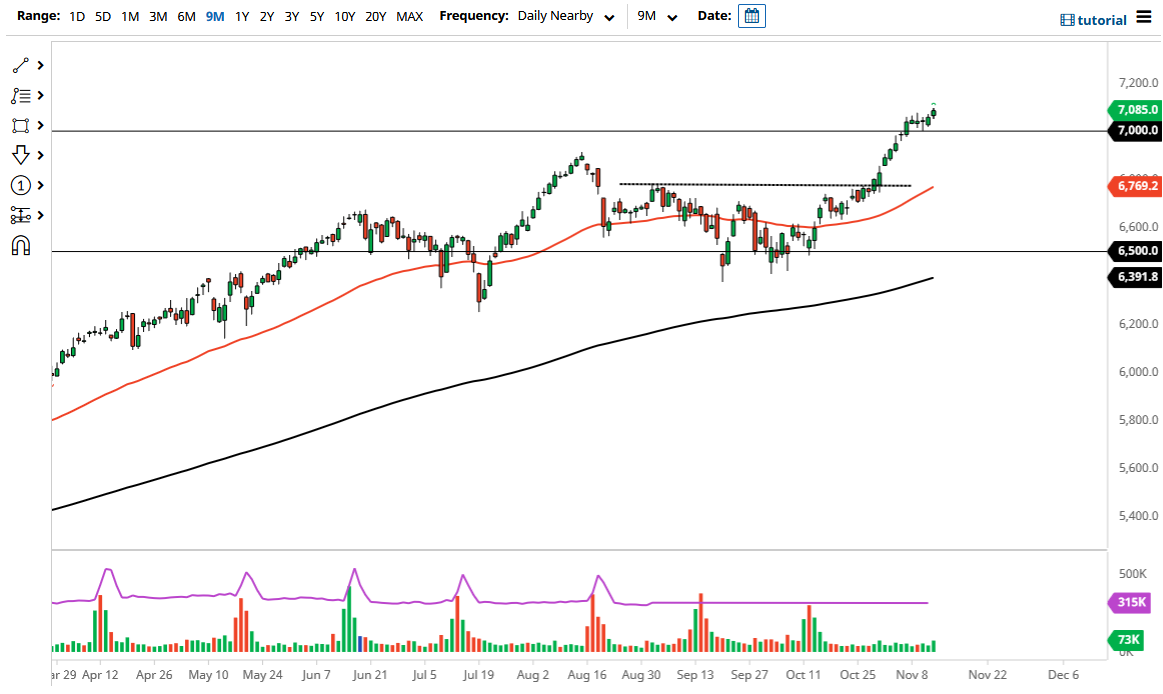Click the red 6,769.2 moving average label
The width and height of the screenshot is (1163, 694).
pyautogui.click(x=1134, y=186)
